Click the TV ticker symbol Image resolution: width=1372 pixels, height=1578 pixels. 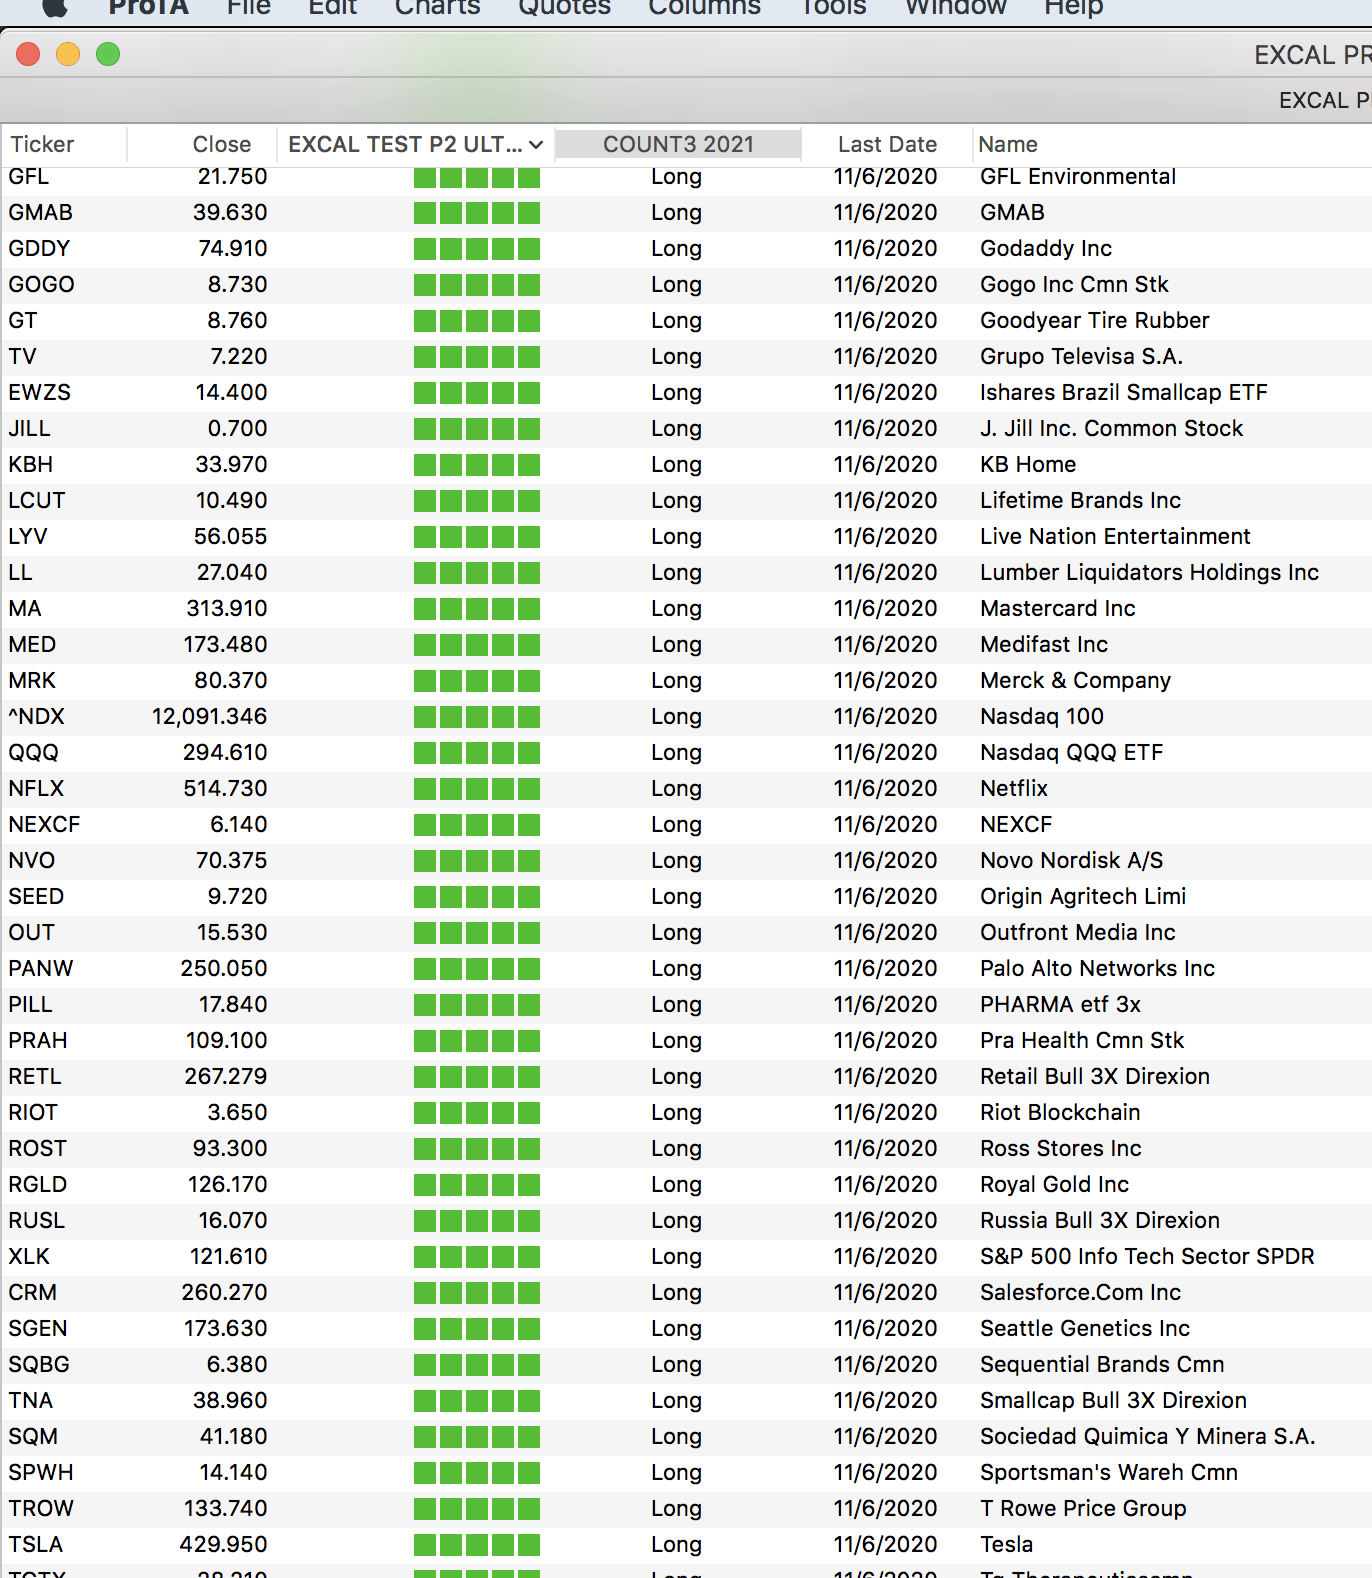coord(22,357)
